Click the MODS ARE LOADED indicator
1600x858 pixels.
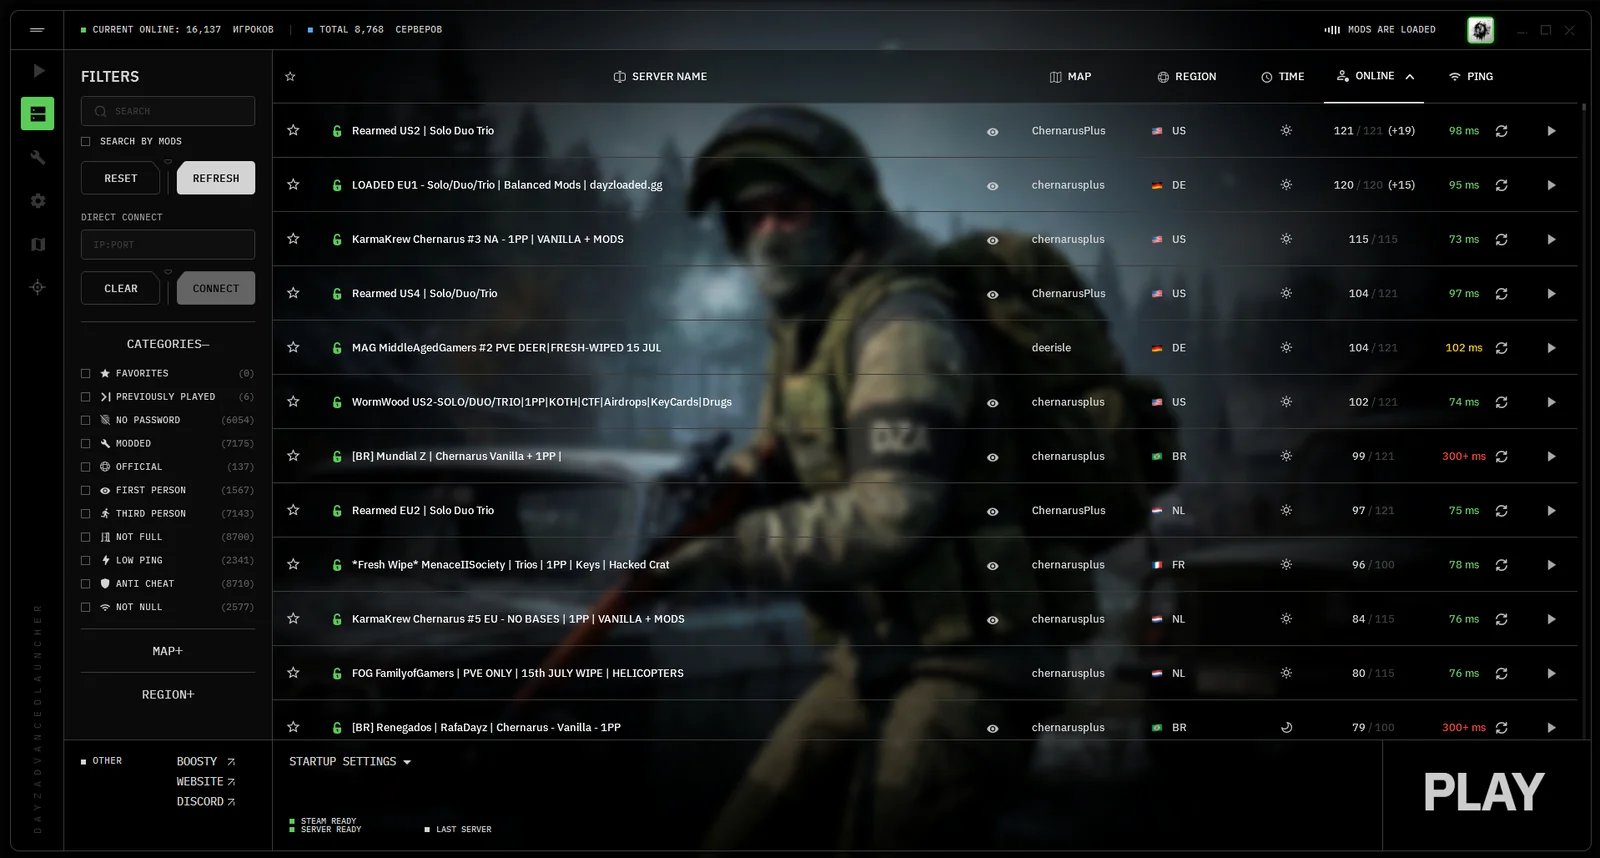(1380, 30)
